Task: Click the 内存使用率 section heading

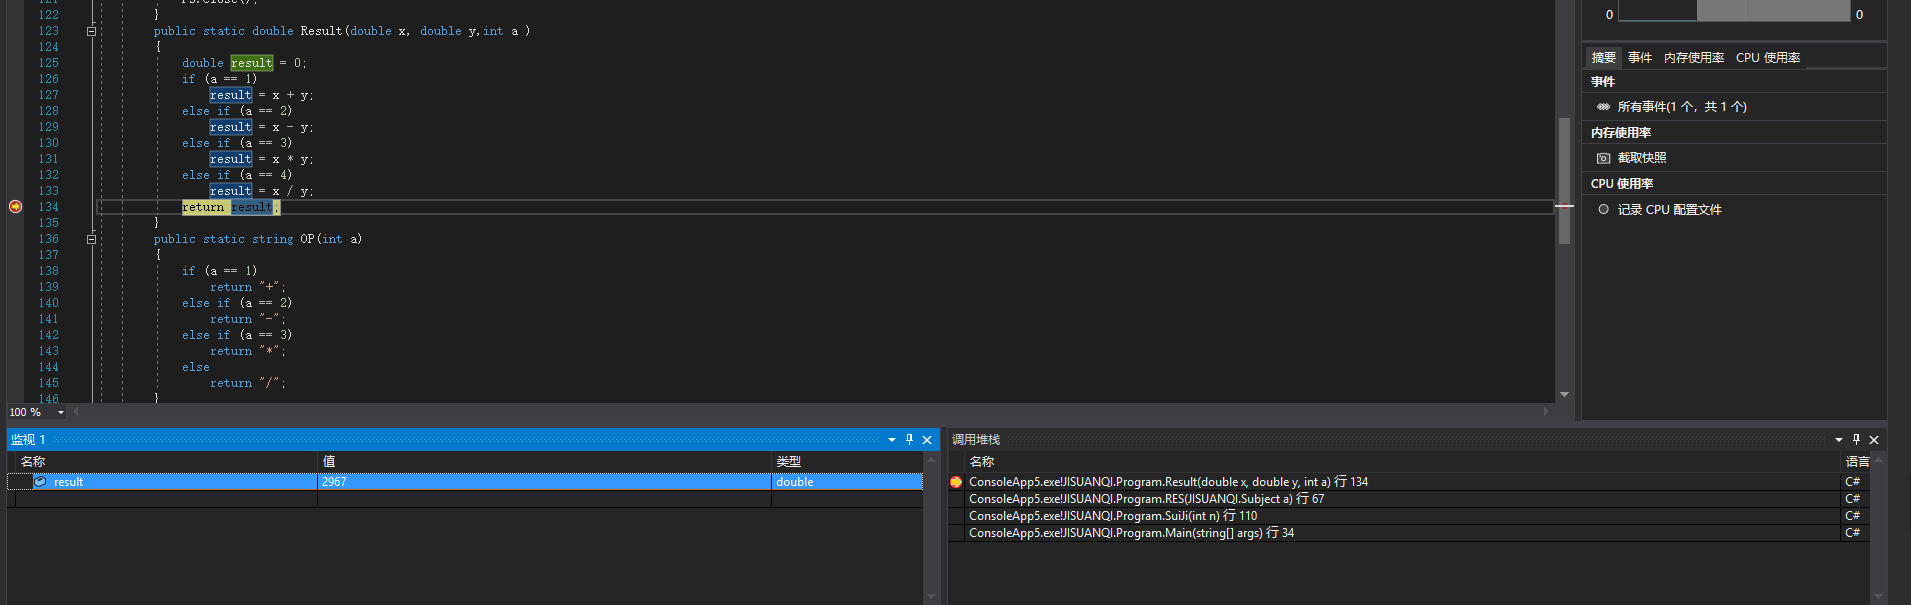Action: (1621, 133)
